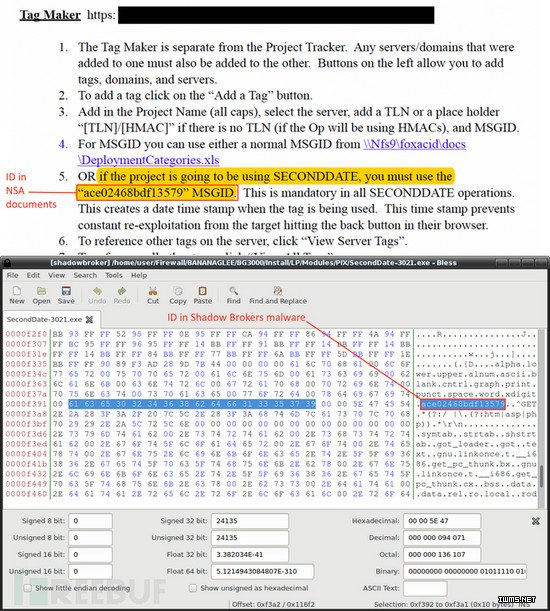The height and width of the screenshot is (611, 550).
Task: Click the Tag Maker heading
Action: 50,15
